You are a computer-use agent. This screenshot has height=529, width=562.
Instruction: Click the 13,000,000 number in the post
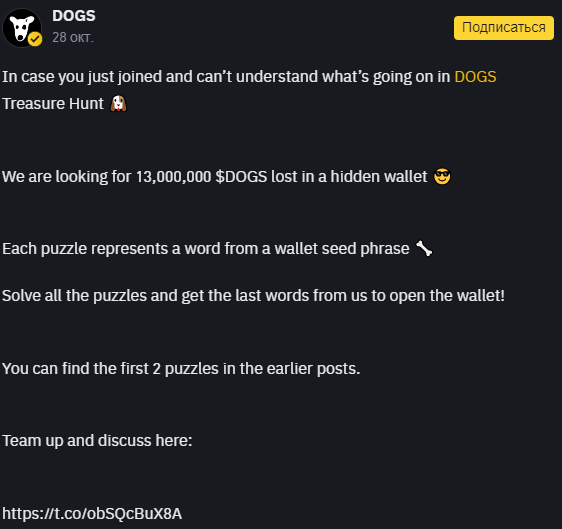click(173, 177)
